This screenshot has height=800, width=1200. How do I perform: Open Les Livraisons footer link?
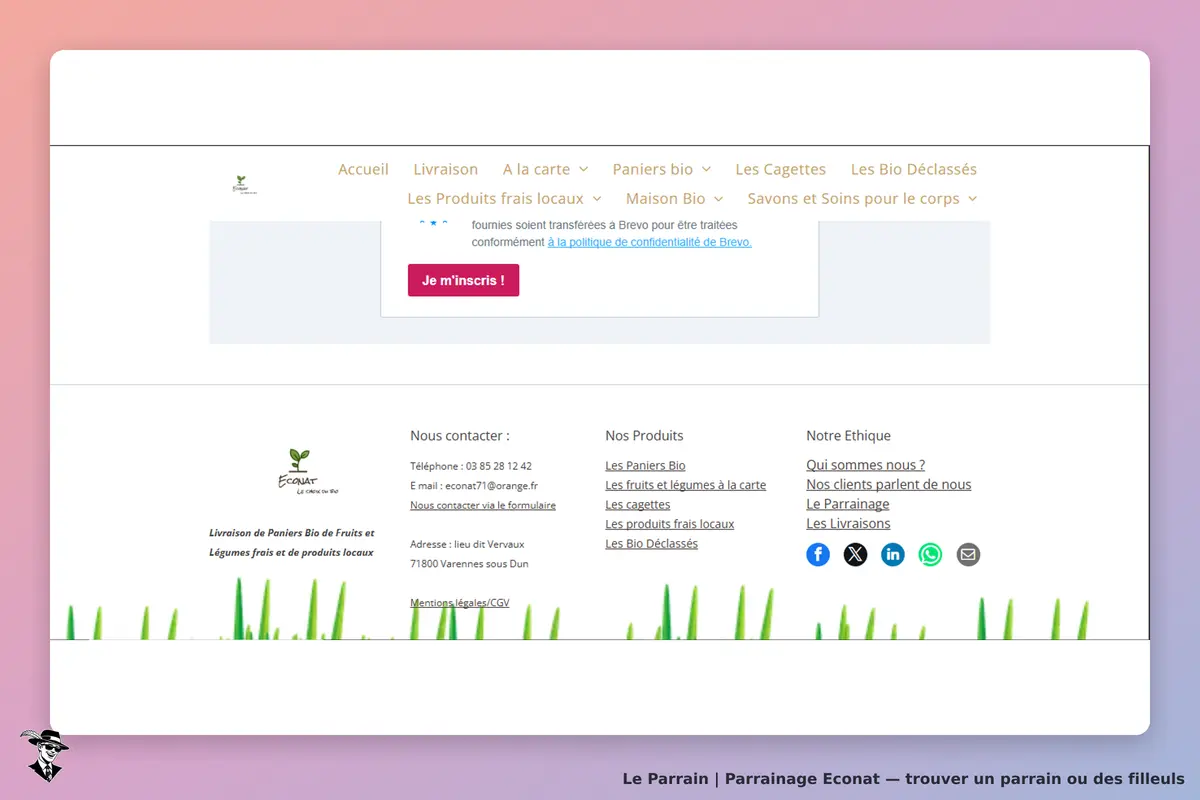click(848, 523)
